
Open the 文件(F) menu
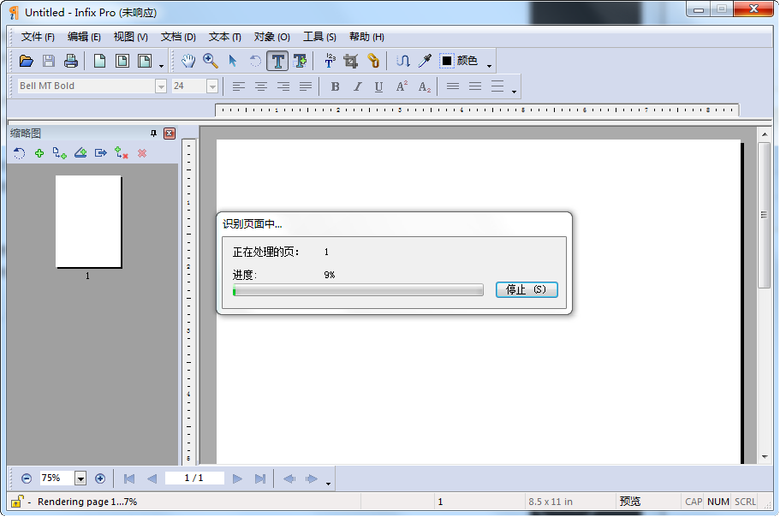38,37
